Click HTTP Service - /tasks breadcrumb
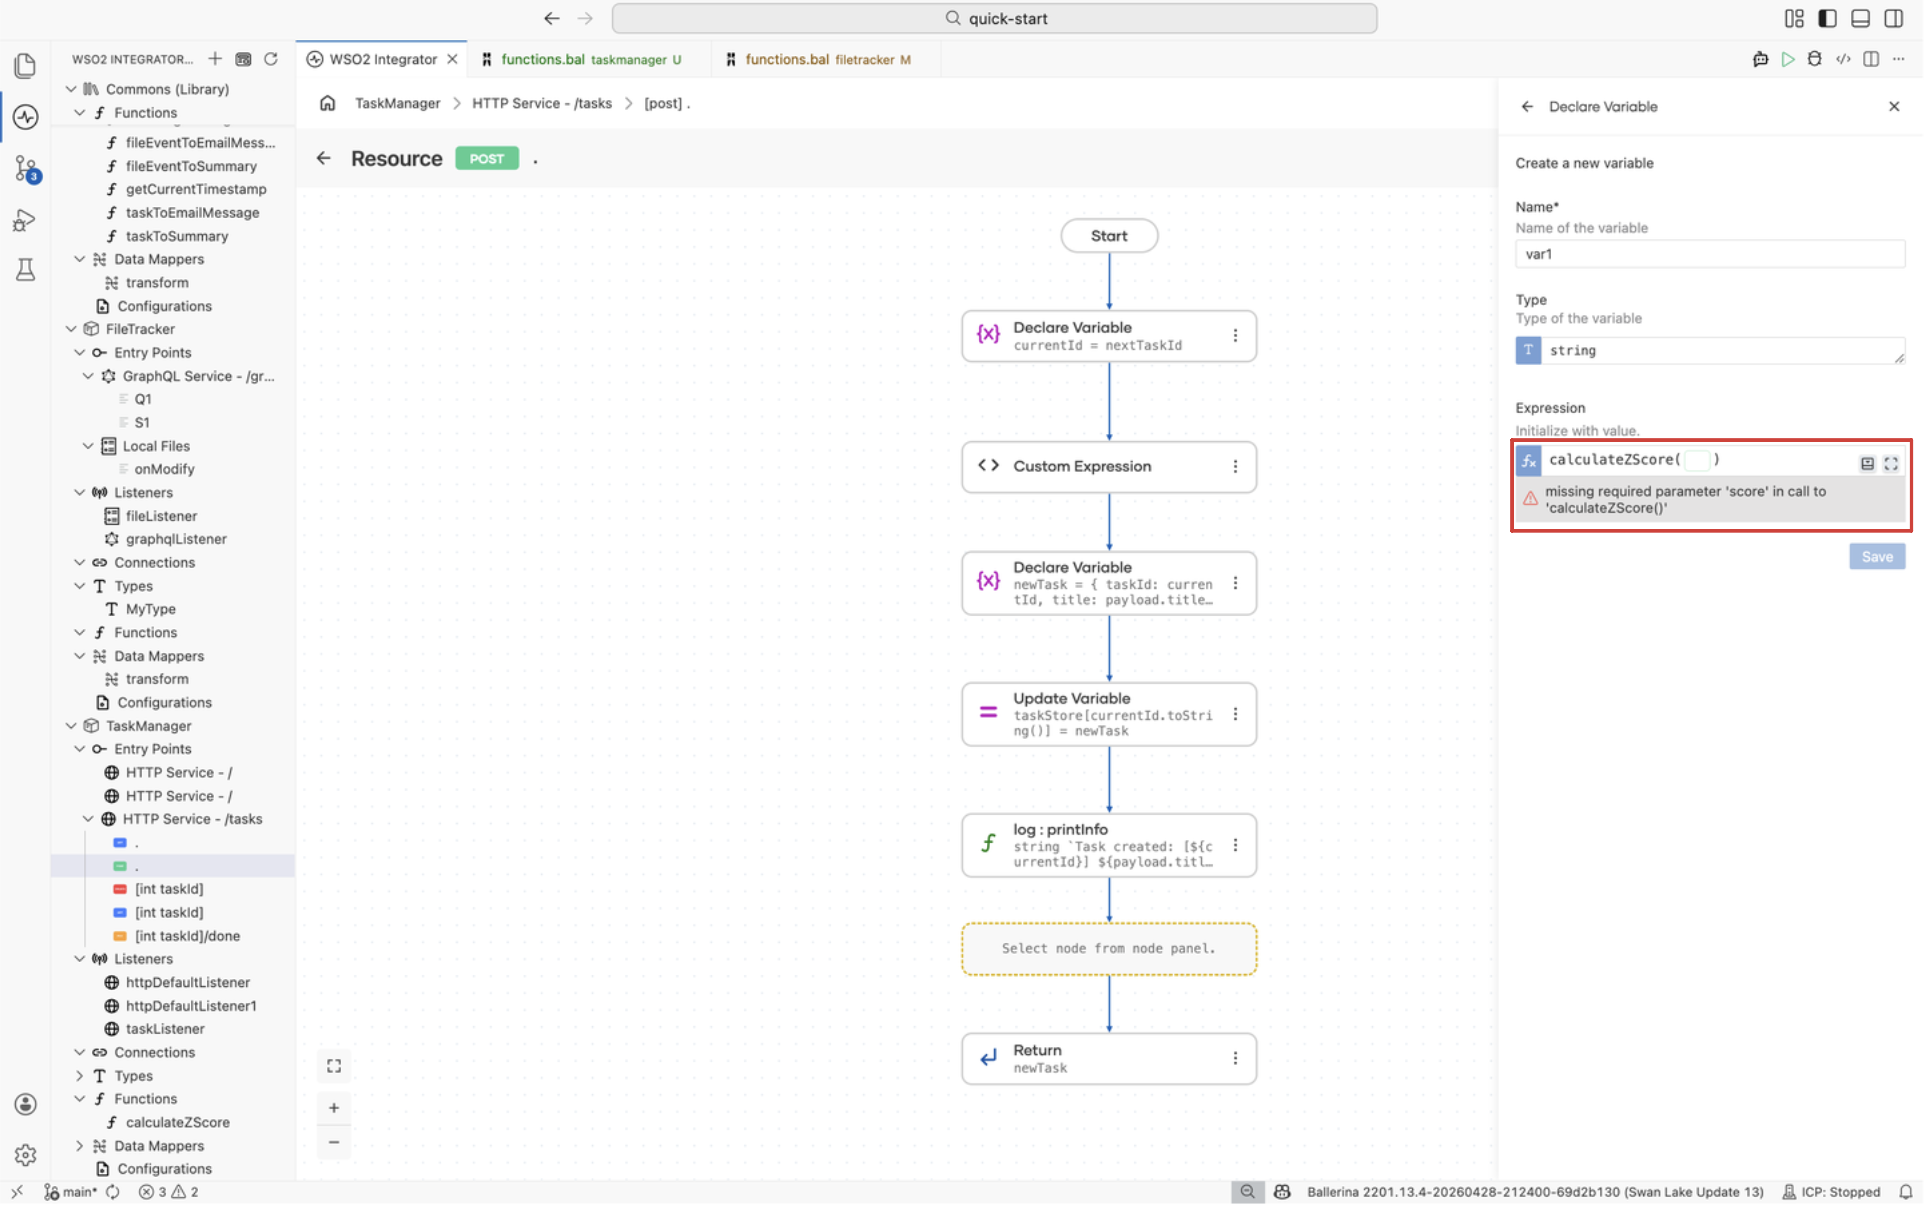The image size is (1930, 1220). click(542, 103)
